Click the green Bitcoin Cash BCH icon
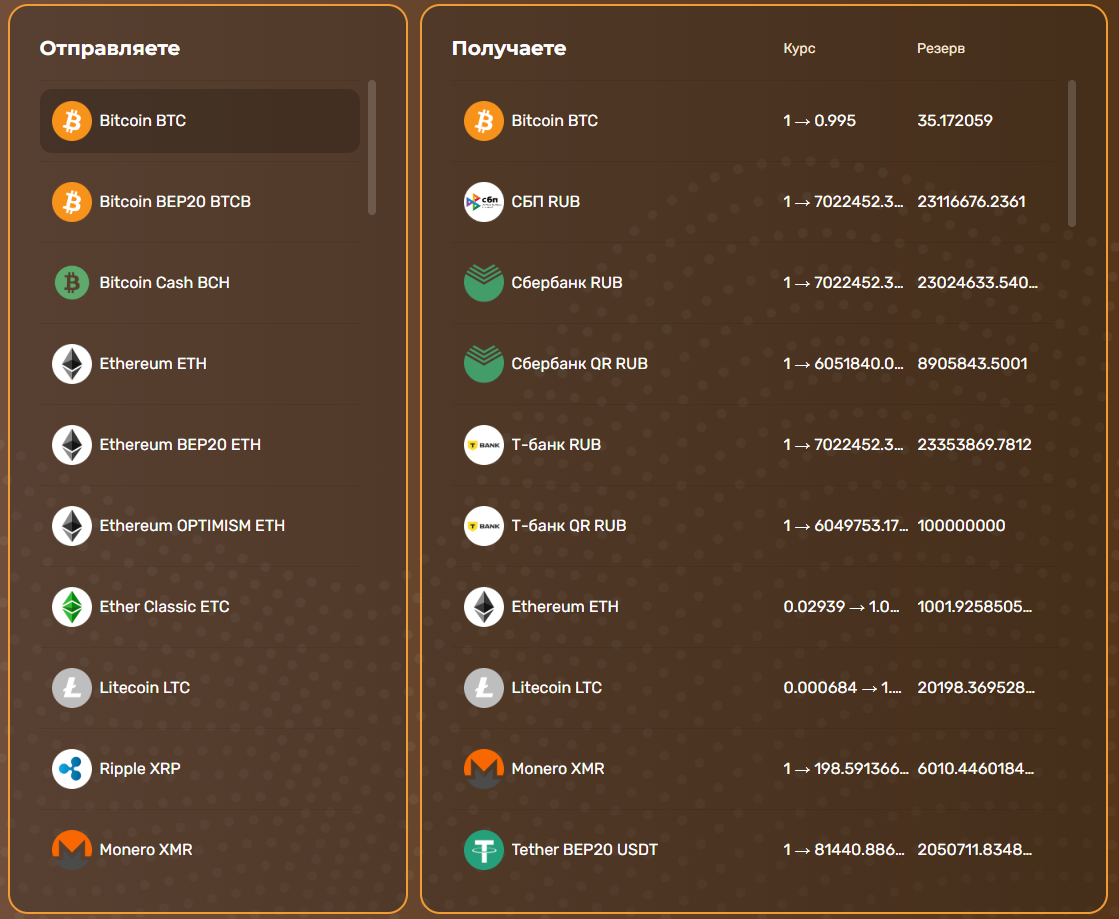The image size is (1119, 919). tap(72, 283)
